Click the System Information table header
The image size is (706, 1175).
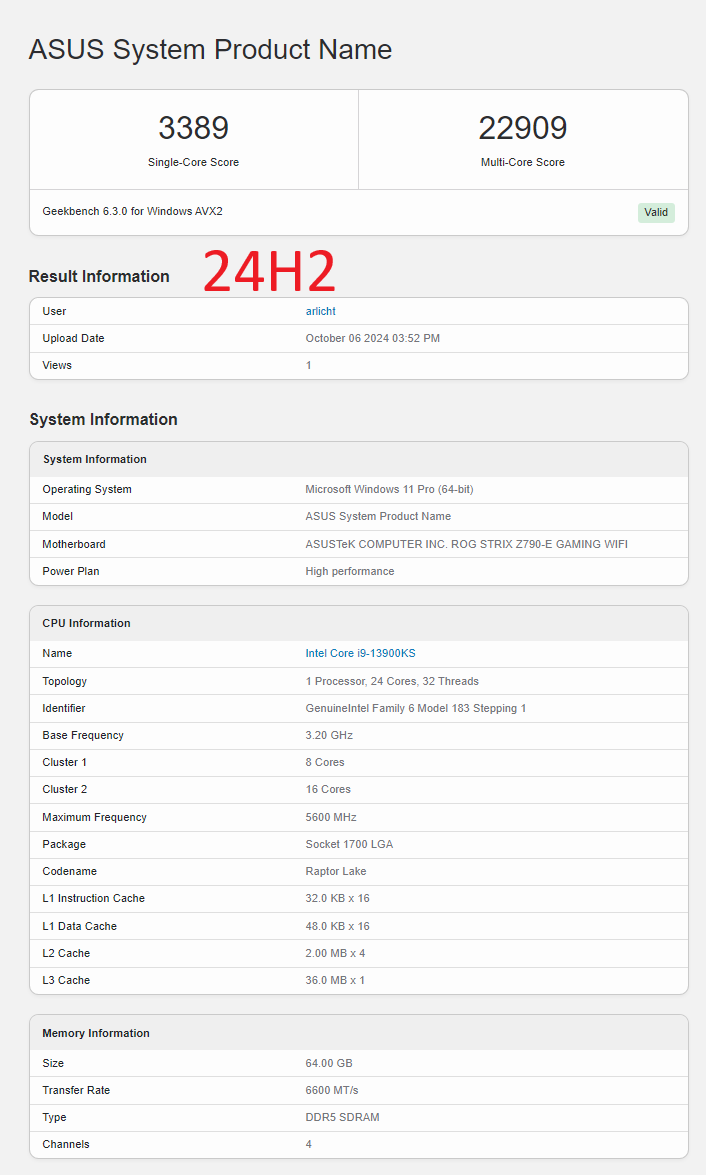(x=358, y=459)
